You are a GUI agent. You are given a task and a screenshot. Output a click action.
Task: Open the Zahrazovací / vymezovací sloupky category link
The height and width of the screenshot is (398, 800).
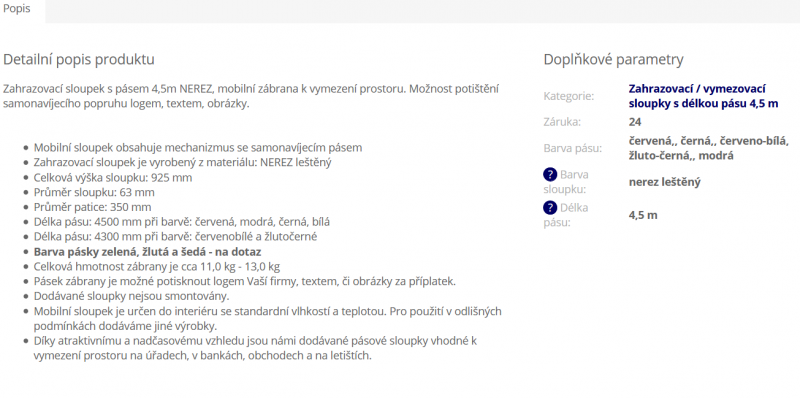coord(704,96)
